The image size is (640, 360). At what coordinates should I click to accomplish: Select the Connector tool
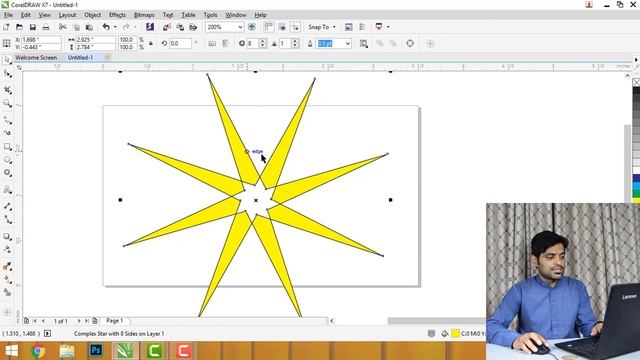[7, 220]
